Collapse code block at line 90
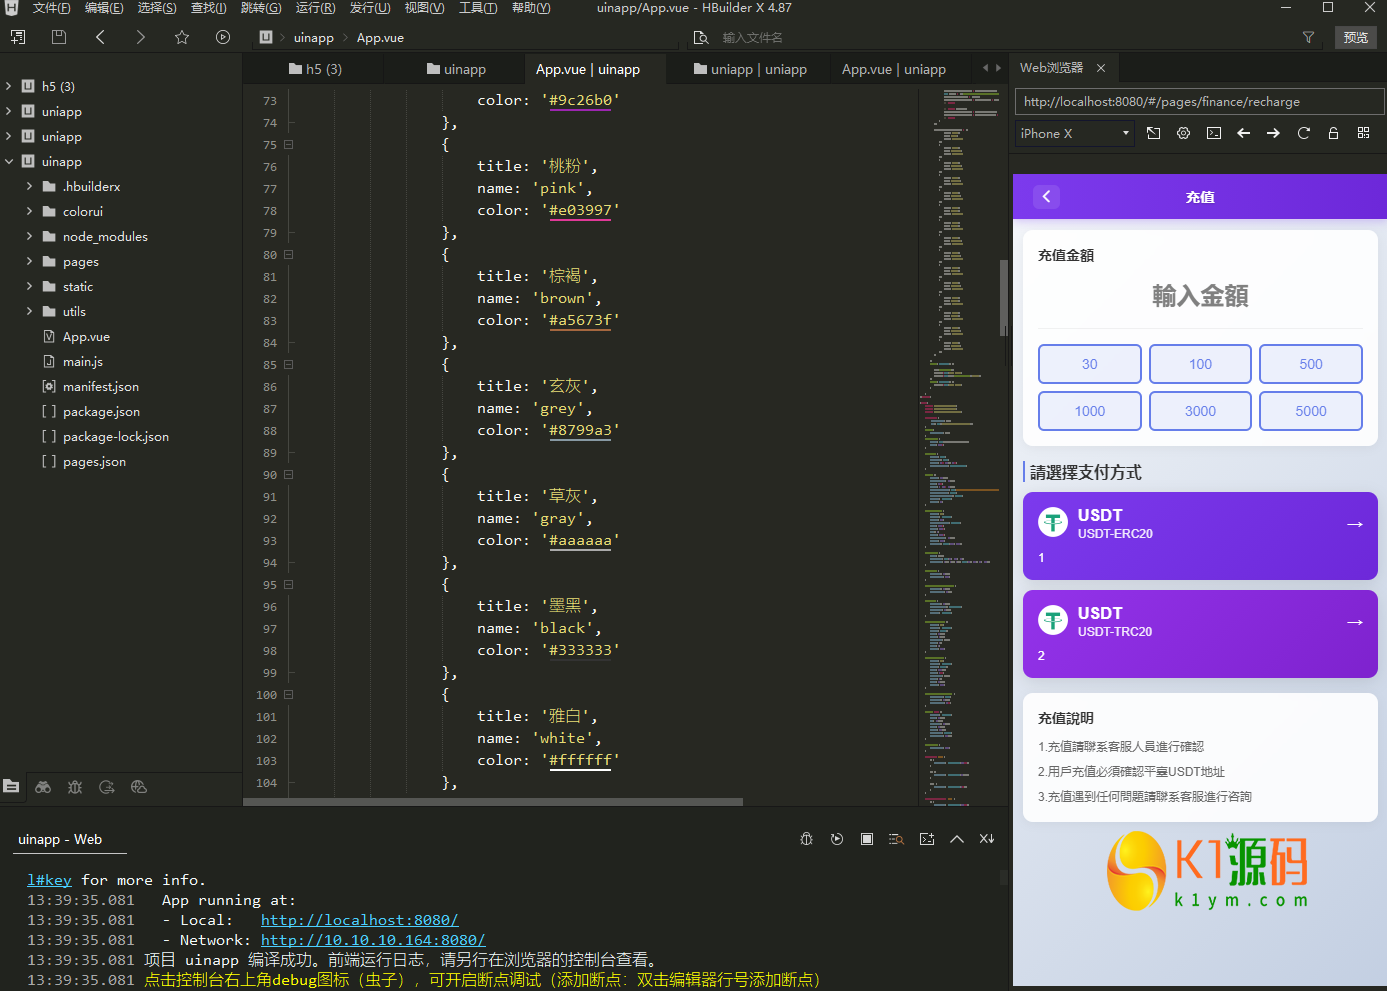 tap(289, 475)
